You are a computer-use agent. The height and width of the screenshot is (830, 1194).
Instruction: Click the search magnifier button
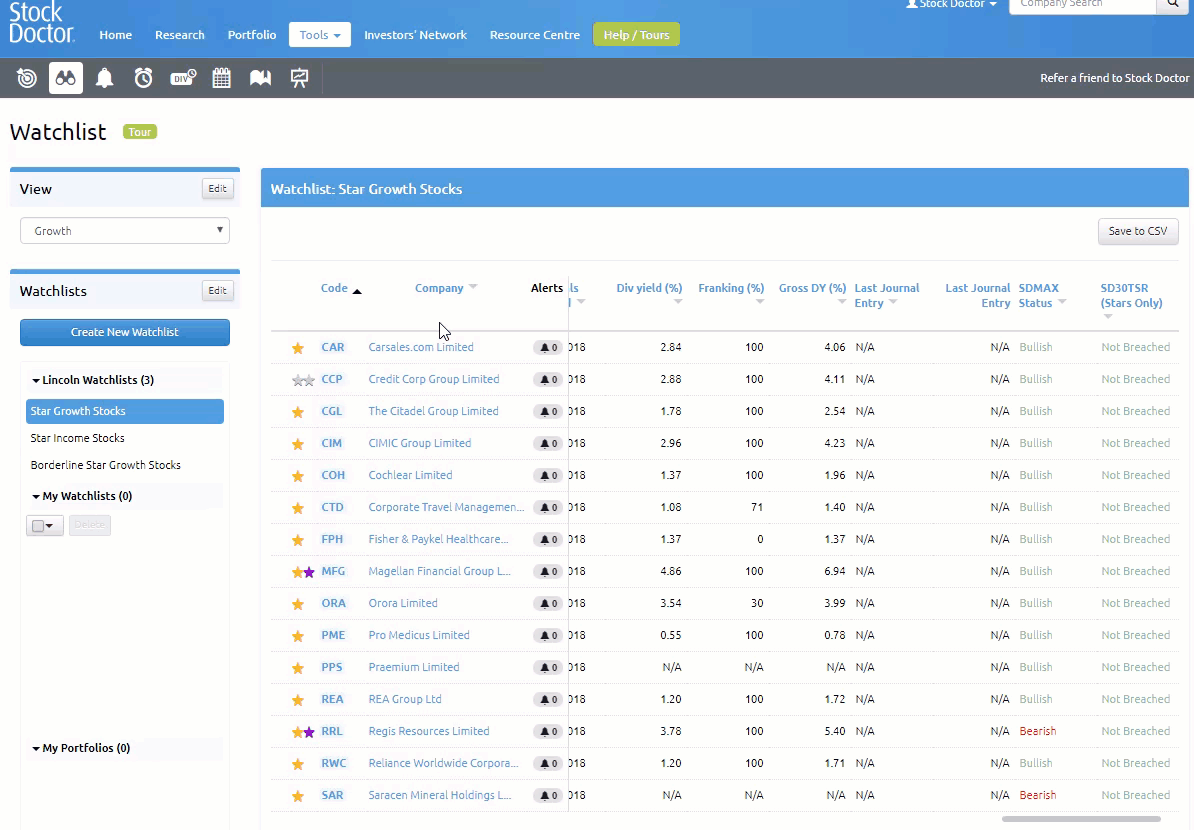click(1173, 5)
